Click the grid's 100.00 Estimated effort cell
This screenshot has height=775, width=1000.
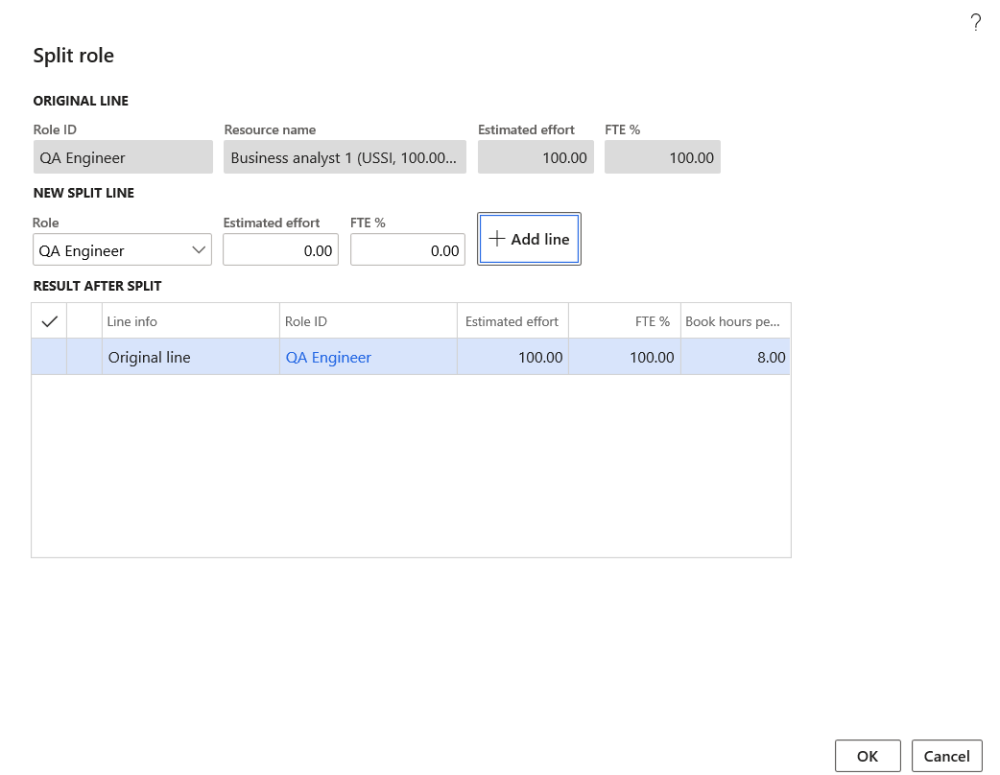512,357
